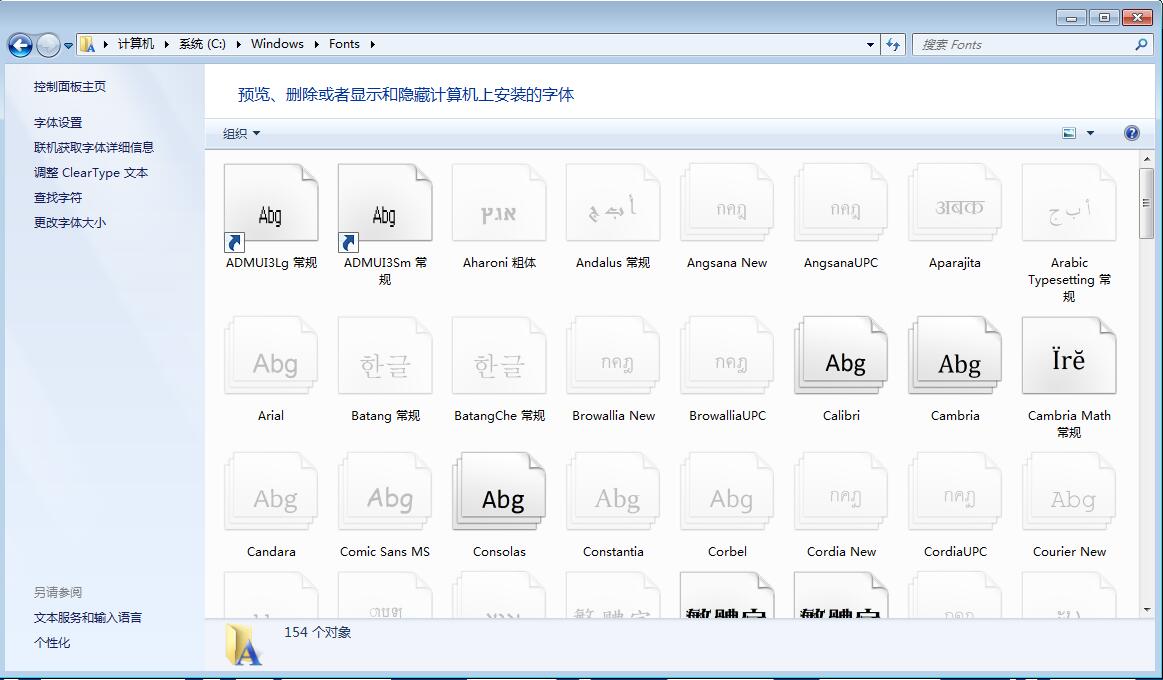
Task: Open 个性化 link
Action: (52, 643)
